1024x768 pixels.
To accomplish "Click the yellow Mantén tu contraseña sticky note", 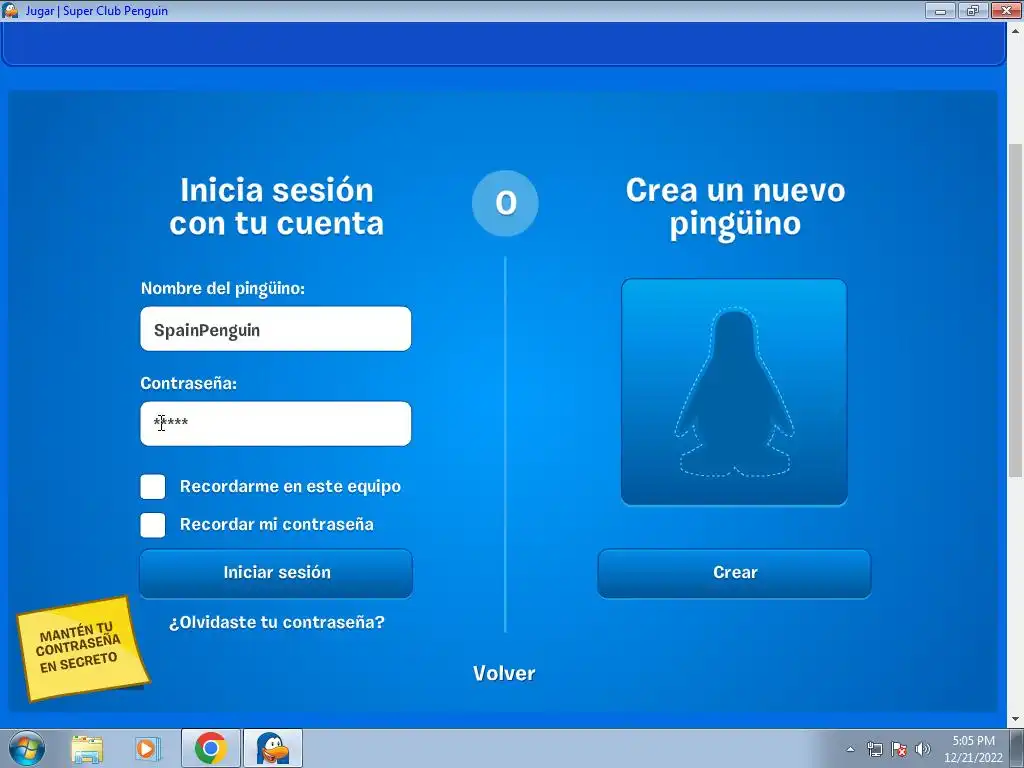I will (x=82, y=648).
